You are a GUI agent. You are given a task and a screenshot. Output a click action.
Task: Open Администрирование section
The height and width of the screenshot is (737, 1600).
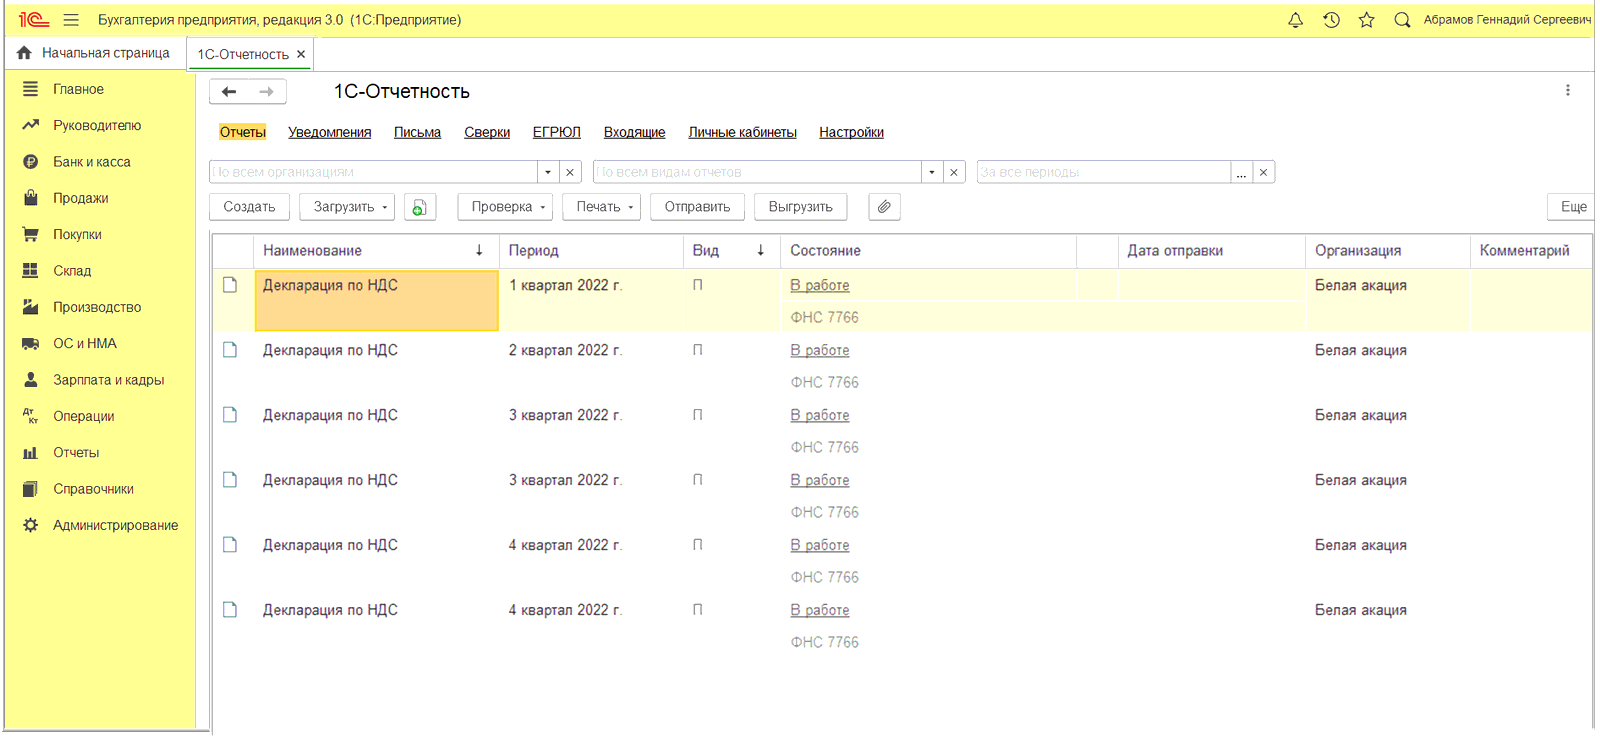coord(115,525)
